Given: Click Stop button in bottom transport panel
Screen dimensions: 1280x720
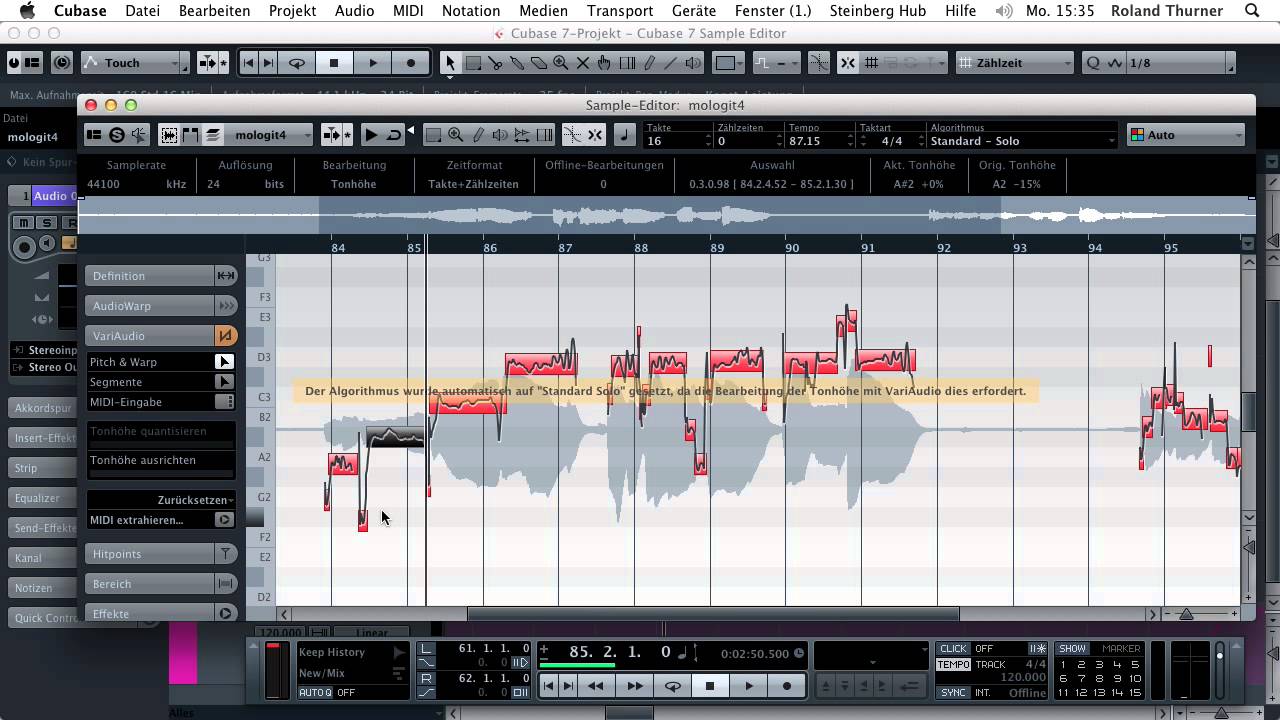Looking at the screenshot, I should (710, 686).
